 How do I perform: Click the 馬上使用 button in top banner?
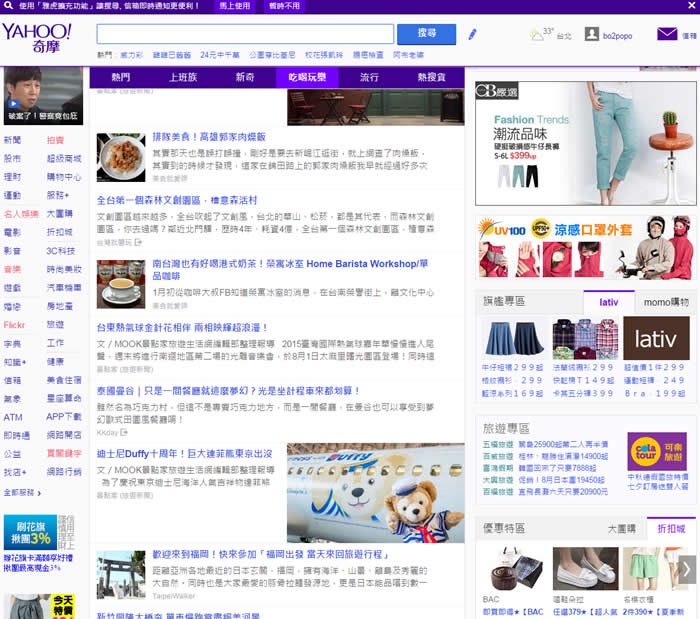[x=235, y=6]
